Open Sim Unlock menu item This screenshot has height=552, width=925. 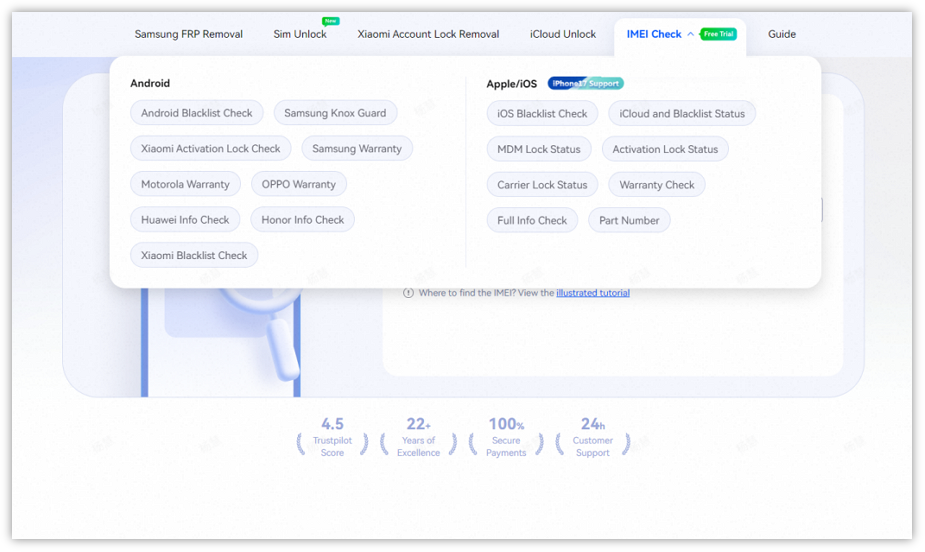(300, 34)
